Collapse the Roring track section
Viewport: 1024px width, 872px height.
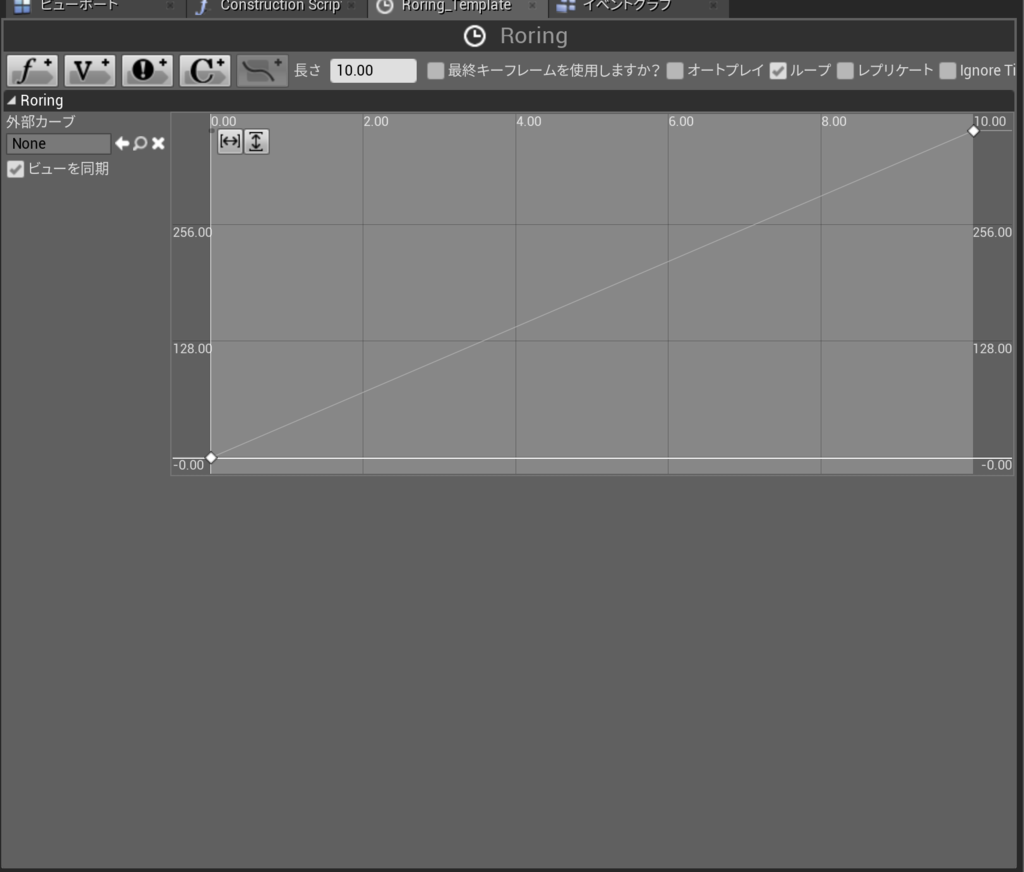point(11,101)
